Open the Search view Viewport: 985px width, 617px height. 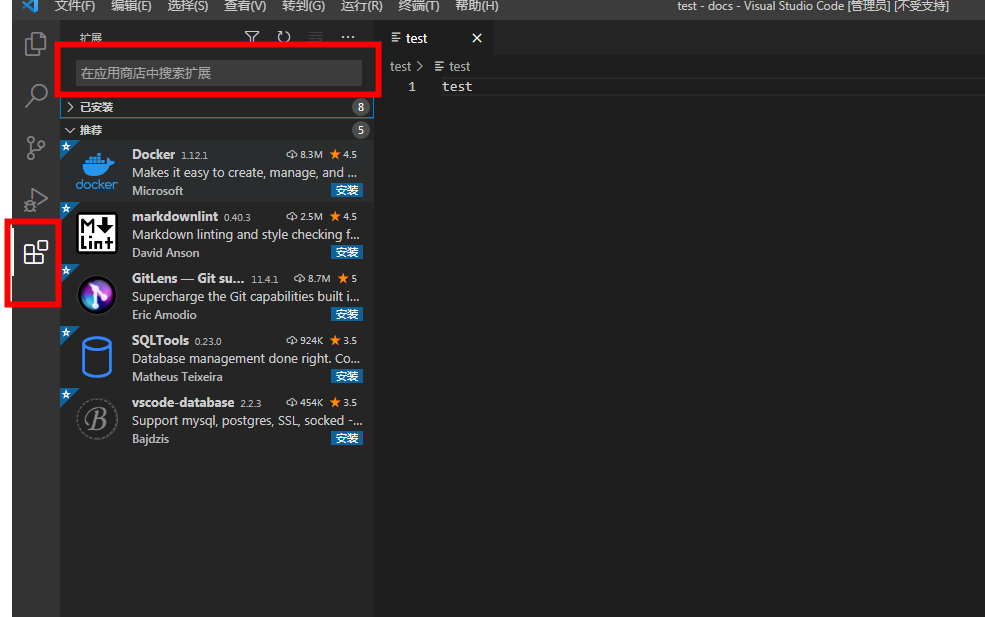click(34, 95)
